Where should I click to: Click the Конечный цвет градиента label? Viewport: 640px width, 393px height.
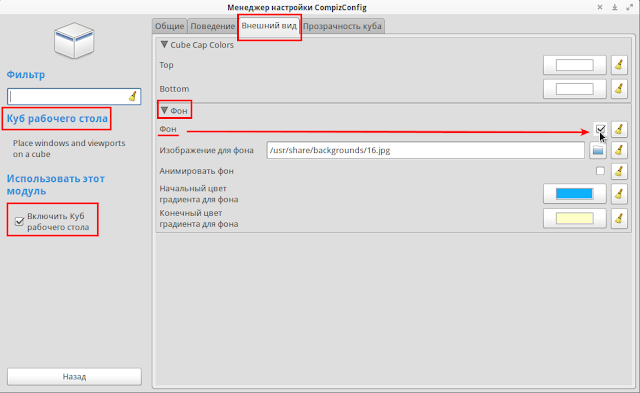(x=199, y=218)
